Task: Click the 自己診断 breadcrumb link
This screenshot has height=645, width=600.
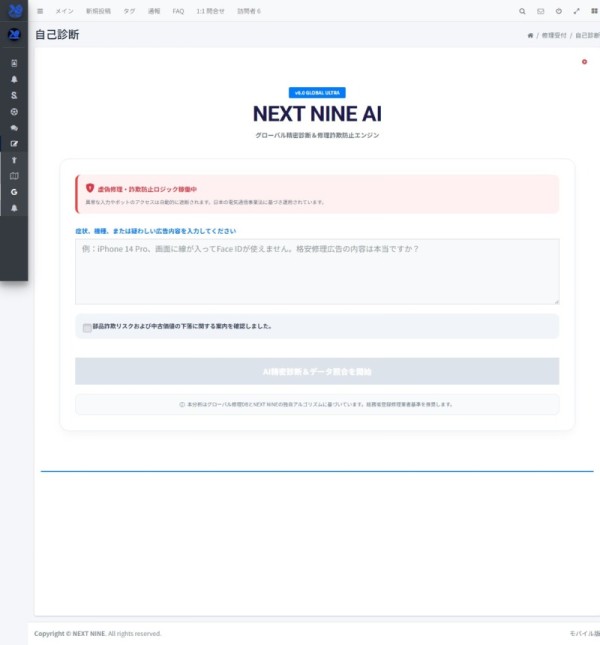Action: [x=587, y=35]
